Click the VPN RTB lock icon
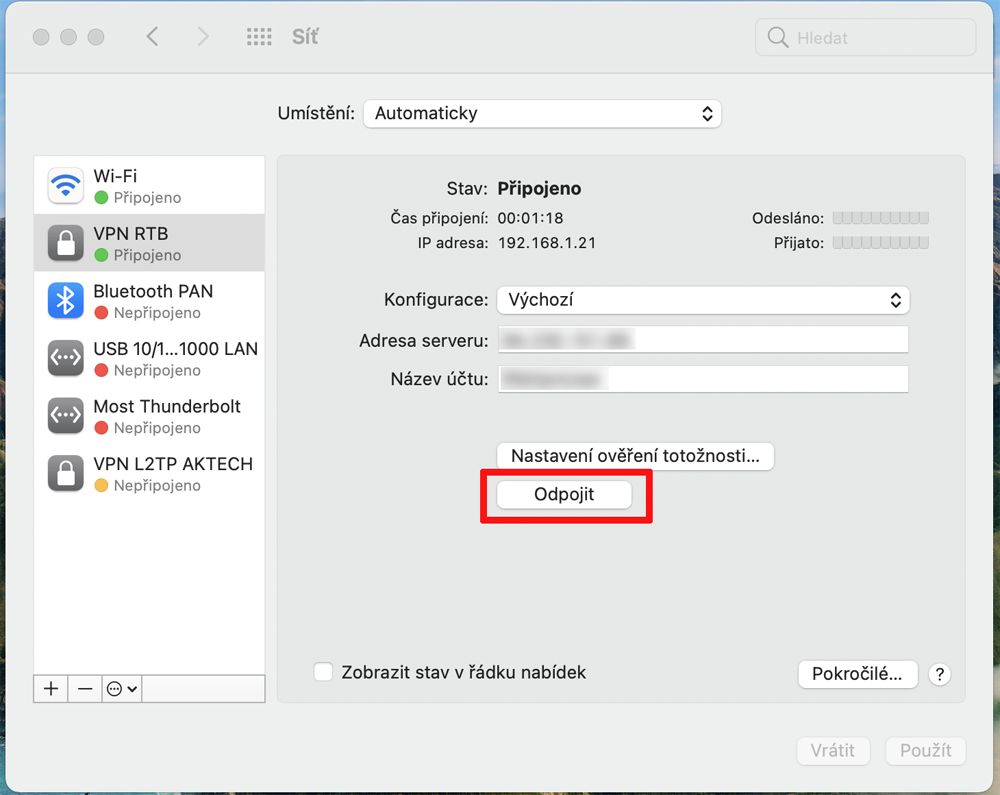Viewport: 1000px width, 795px height. [x=66, y=243]
